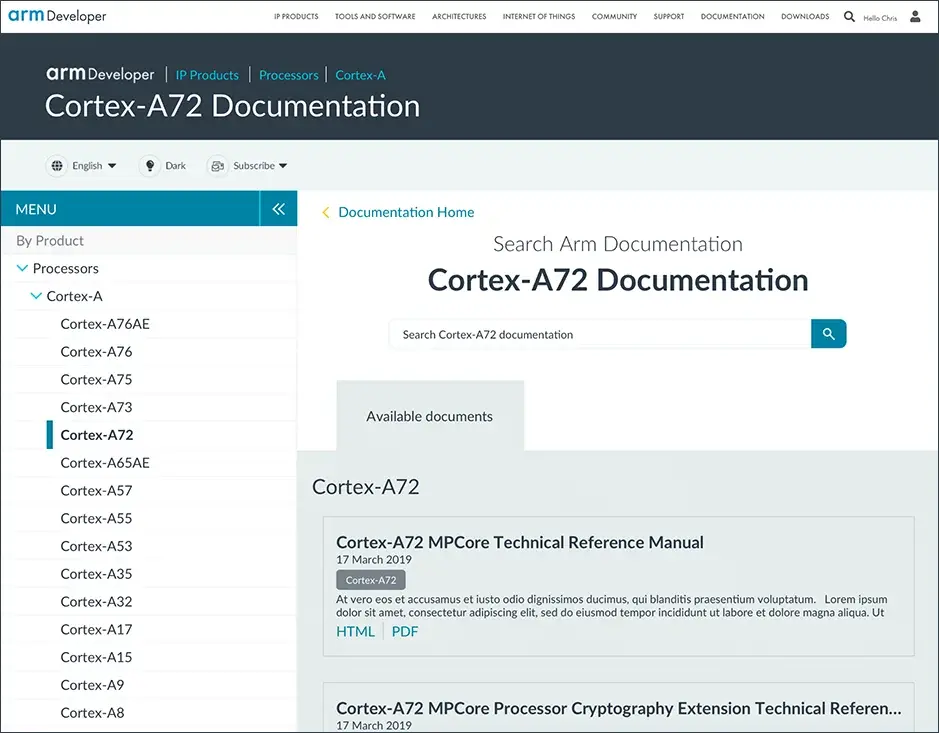Collapse the menu with double-chevron icon
The image size is (939, 733).
(x=278, y=209)
